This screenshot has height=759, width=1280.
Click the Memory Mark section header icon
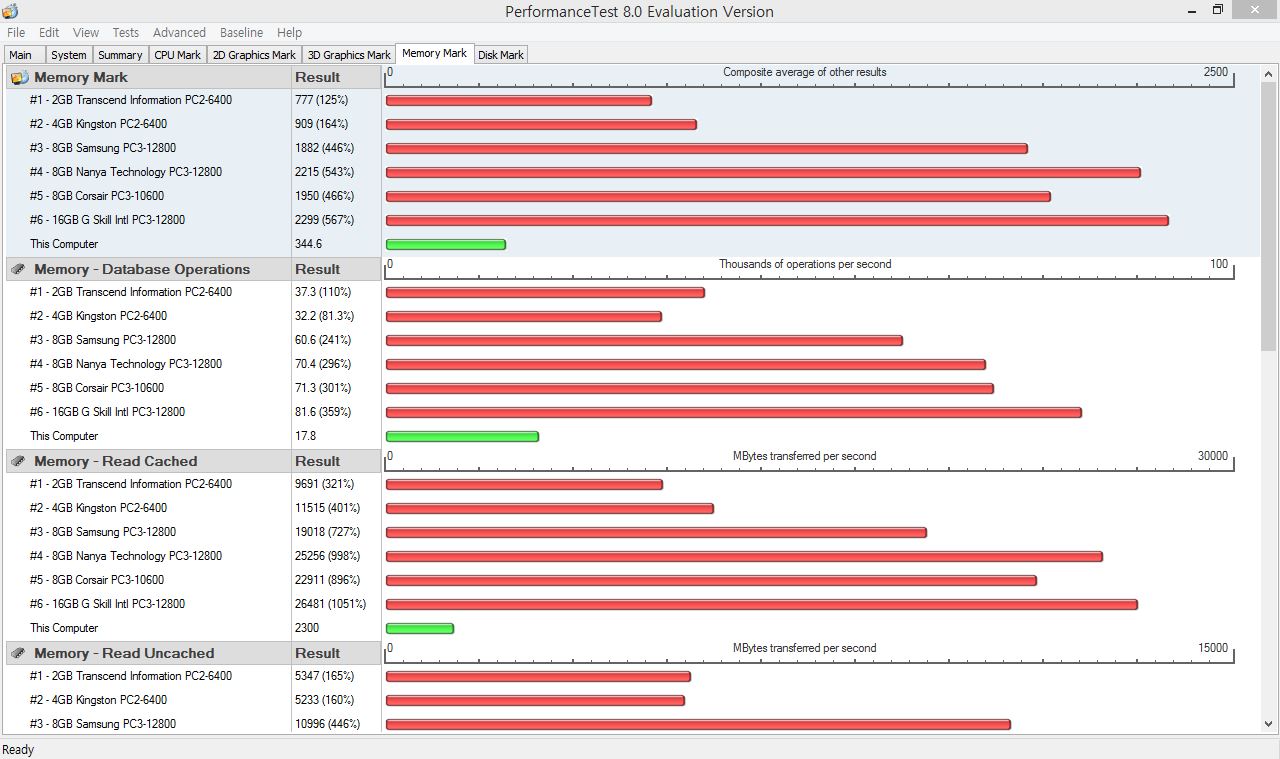point(19,77)
